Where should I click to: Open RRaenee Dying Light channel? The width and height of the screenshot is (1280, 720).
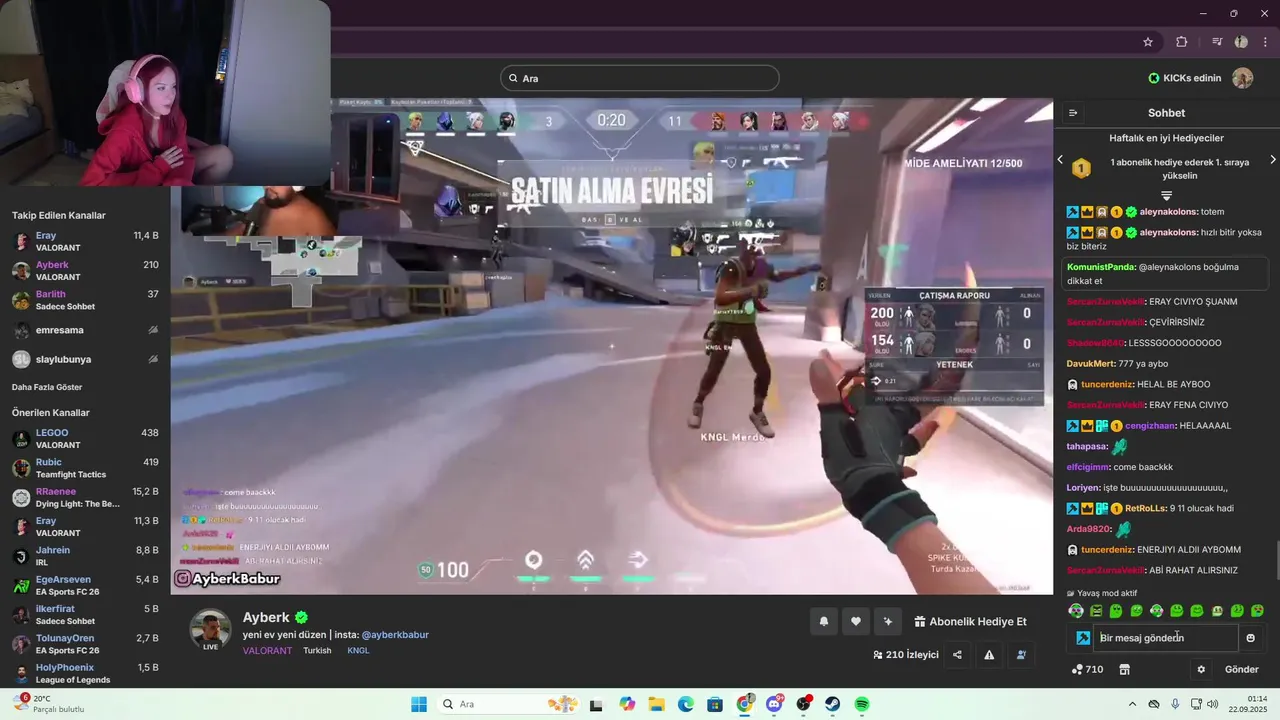(x=85, y=497)
